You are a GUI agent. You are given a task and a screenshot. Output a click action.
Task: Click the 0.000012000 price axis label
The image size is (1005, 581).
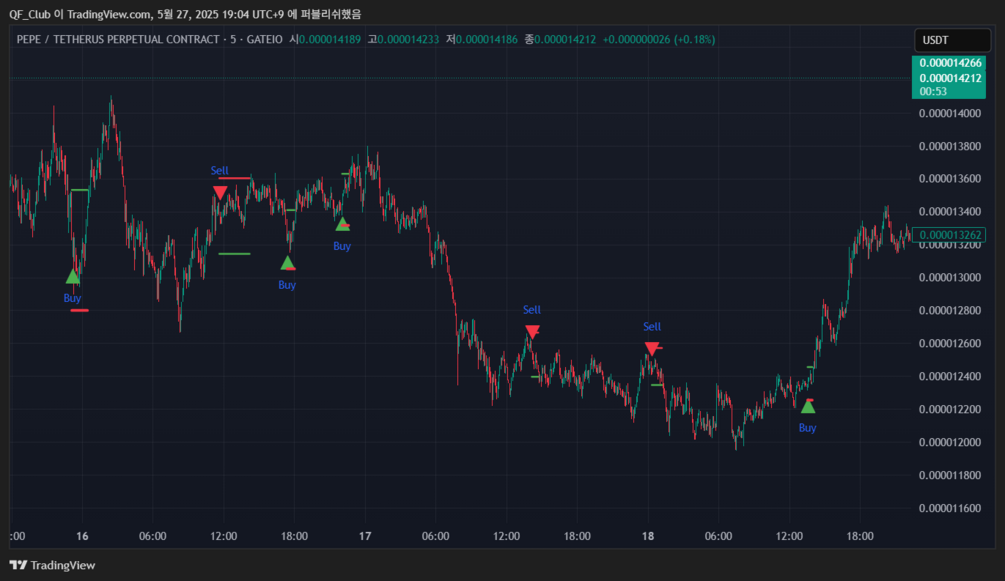click(949, 442)
